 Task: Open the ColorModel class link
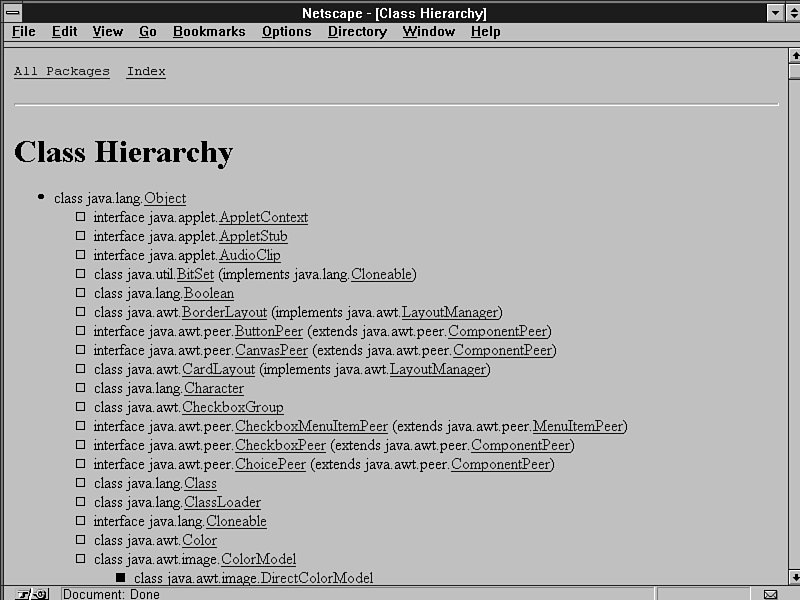click(x=258, y=559)
